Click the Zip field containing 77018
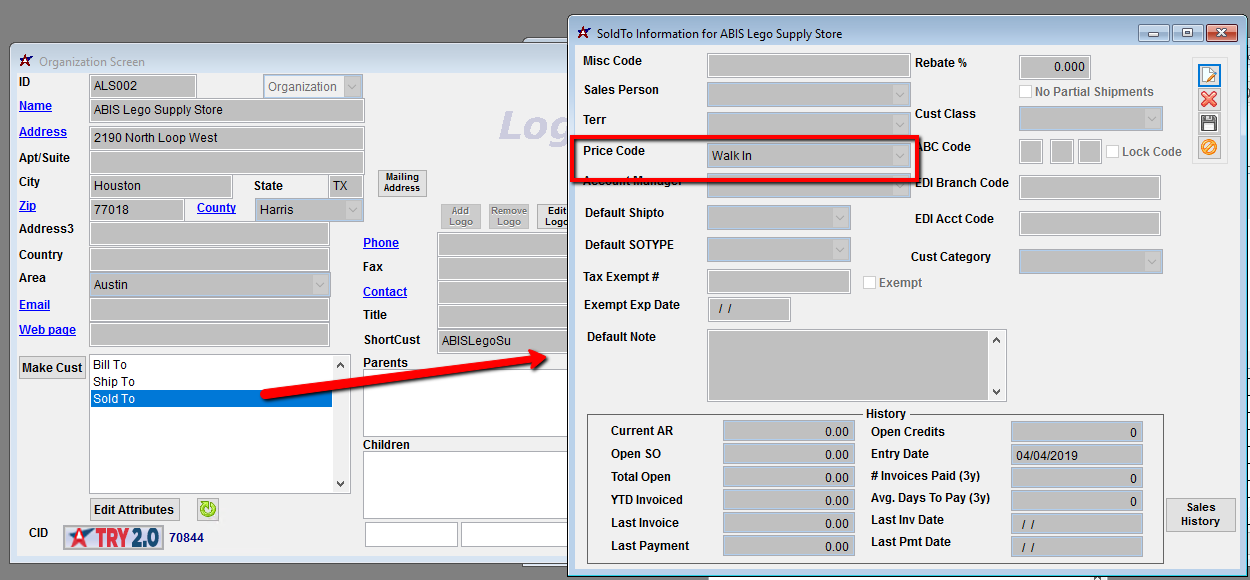Viewport: 1250px width, 580px height. (137, 210)
